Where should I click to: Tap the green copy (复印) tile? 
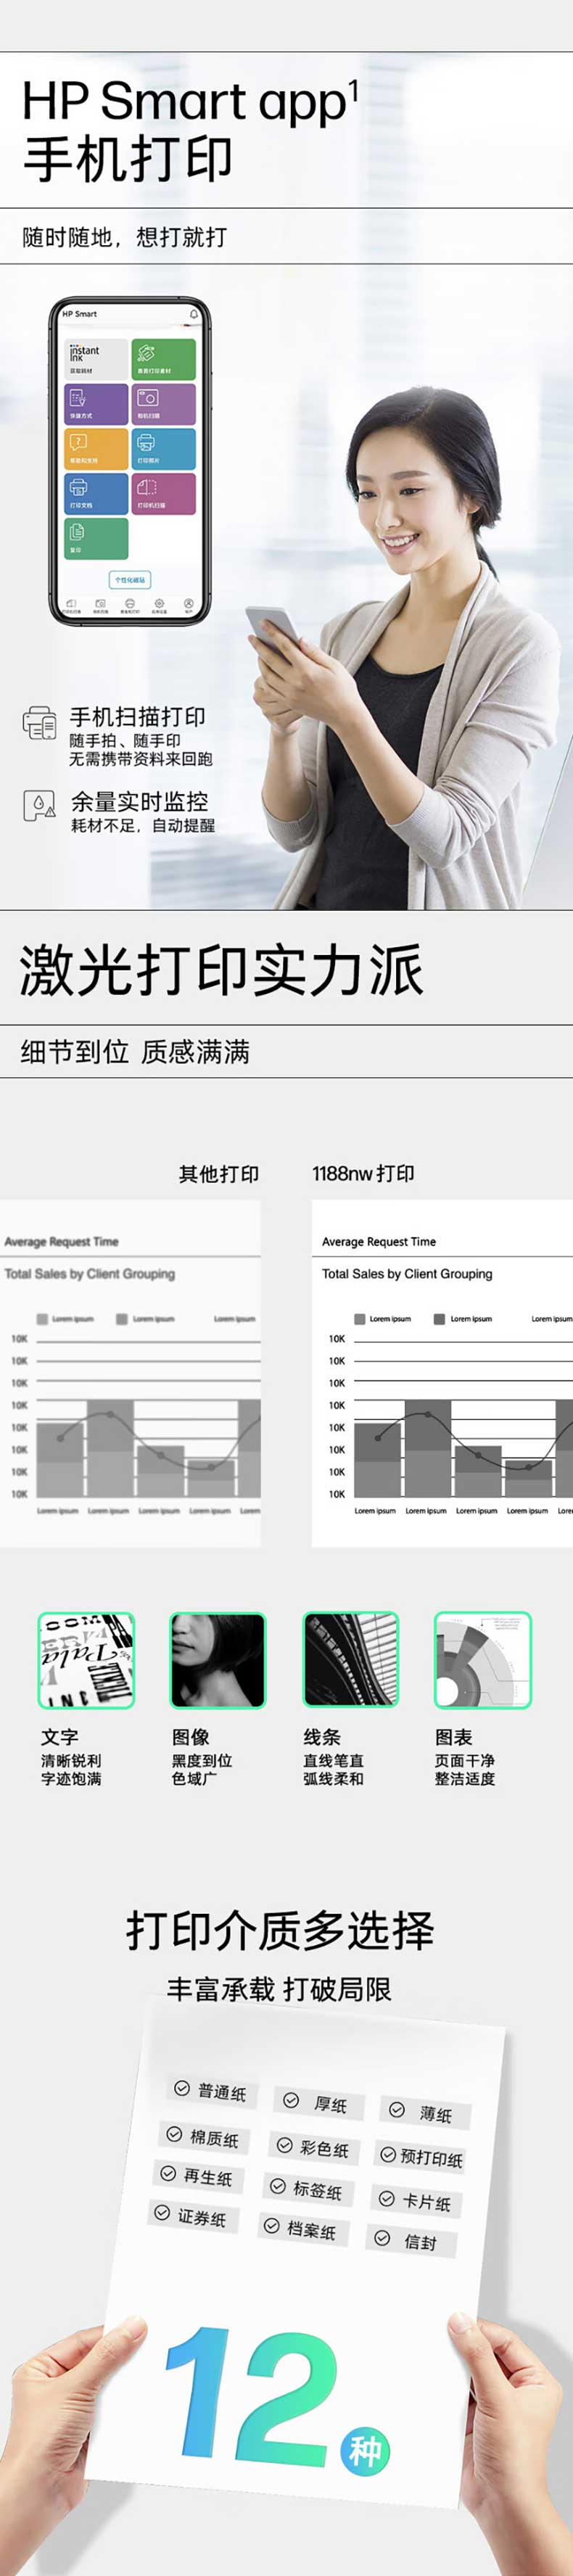(97, 539)
